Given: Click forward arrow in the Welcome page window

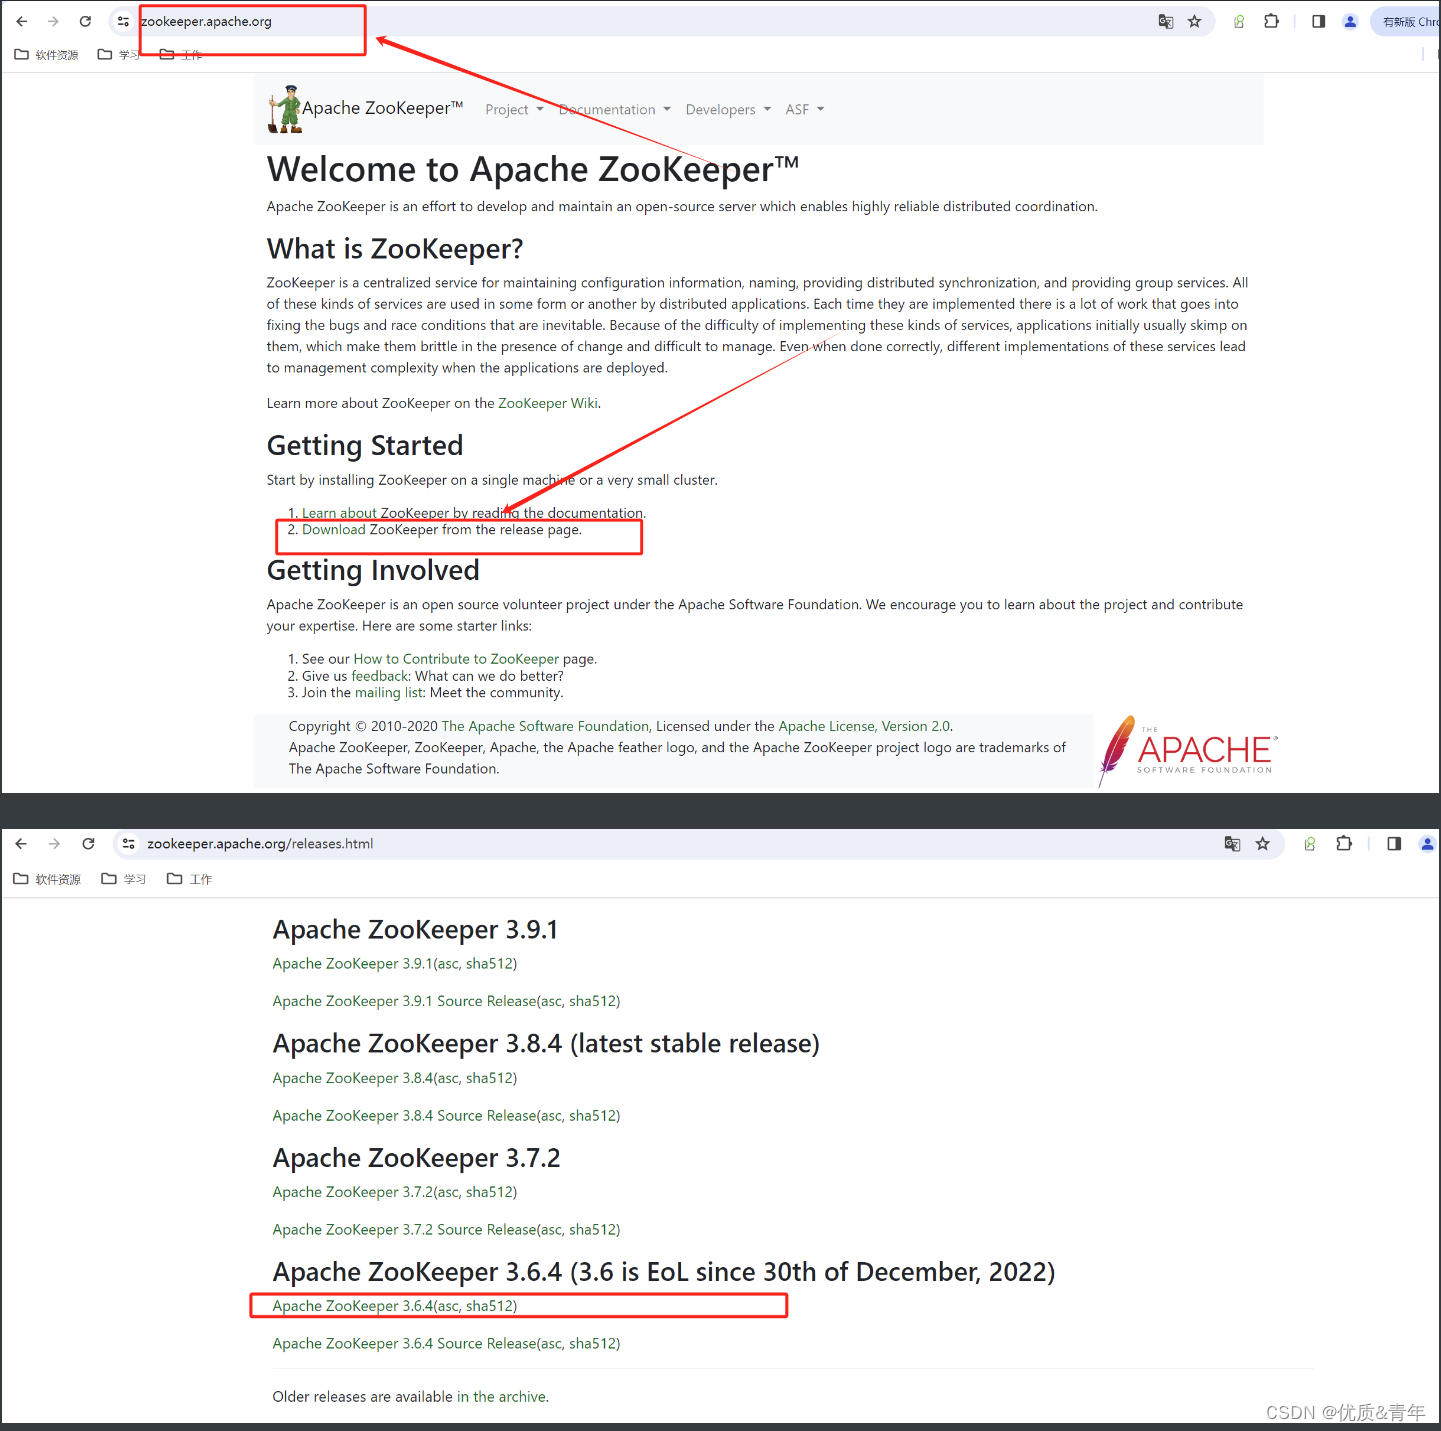Looking at the screenshot, I should [53, 21].
